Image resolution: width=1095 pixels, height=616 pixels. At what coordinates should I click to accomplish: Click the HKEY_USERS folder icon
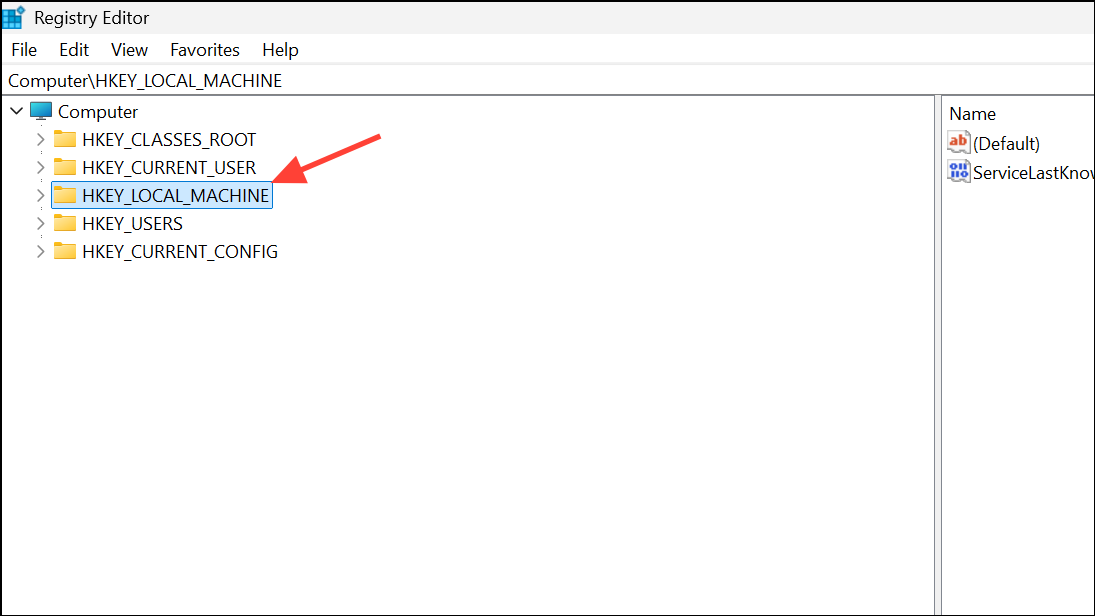(x=65, y=223)
